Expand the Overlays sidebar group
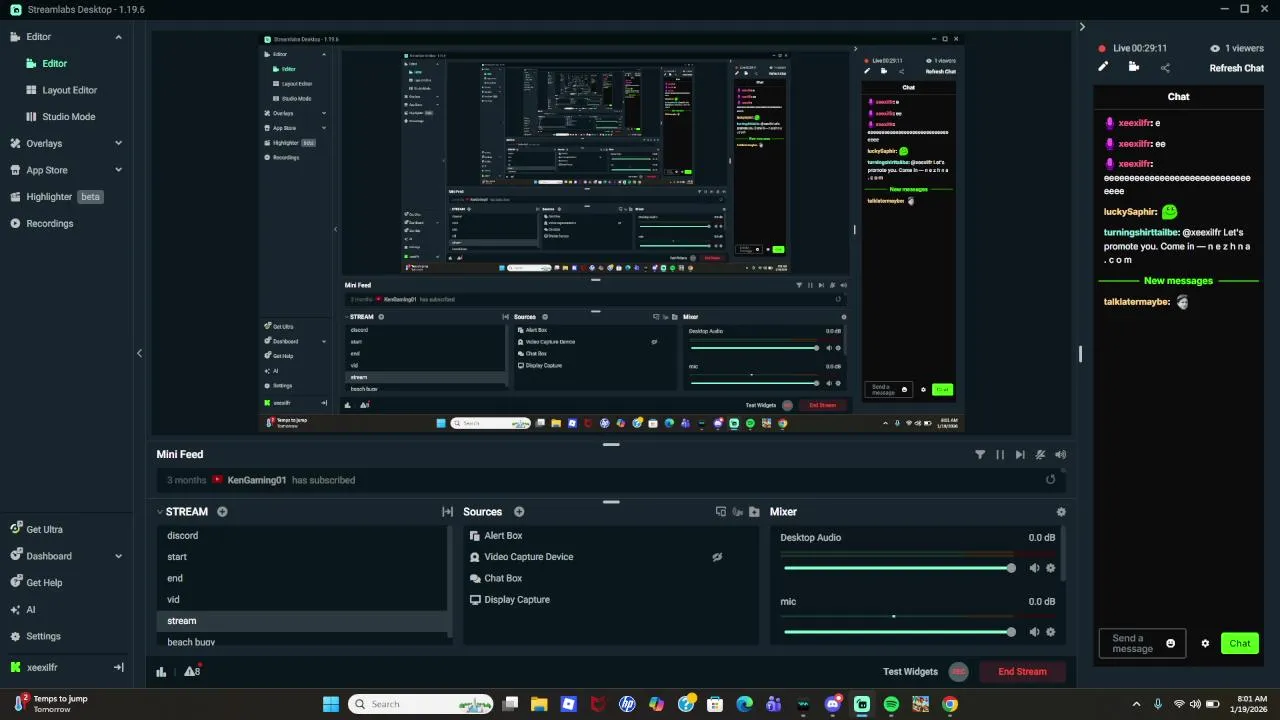 [x=118, y=143]
